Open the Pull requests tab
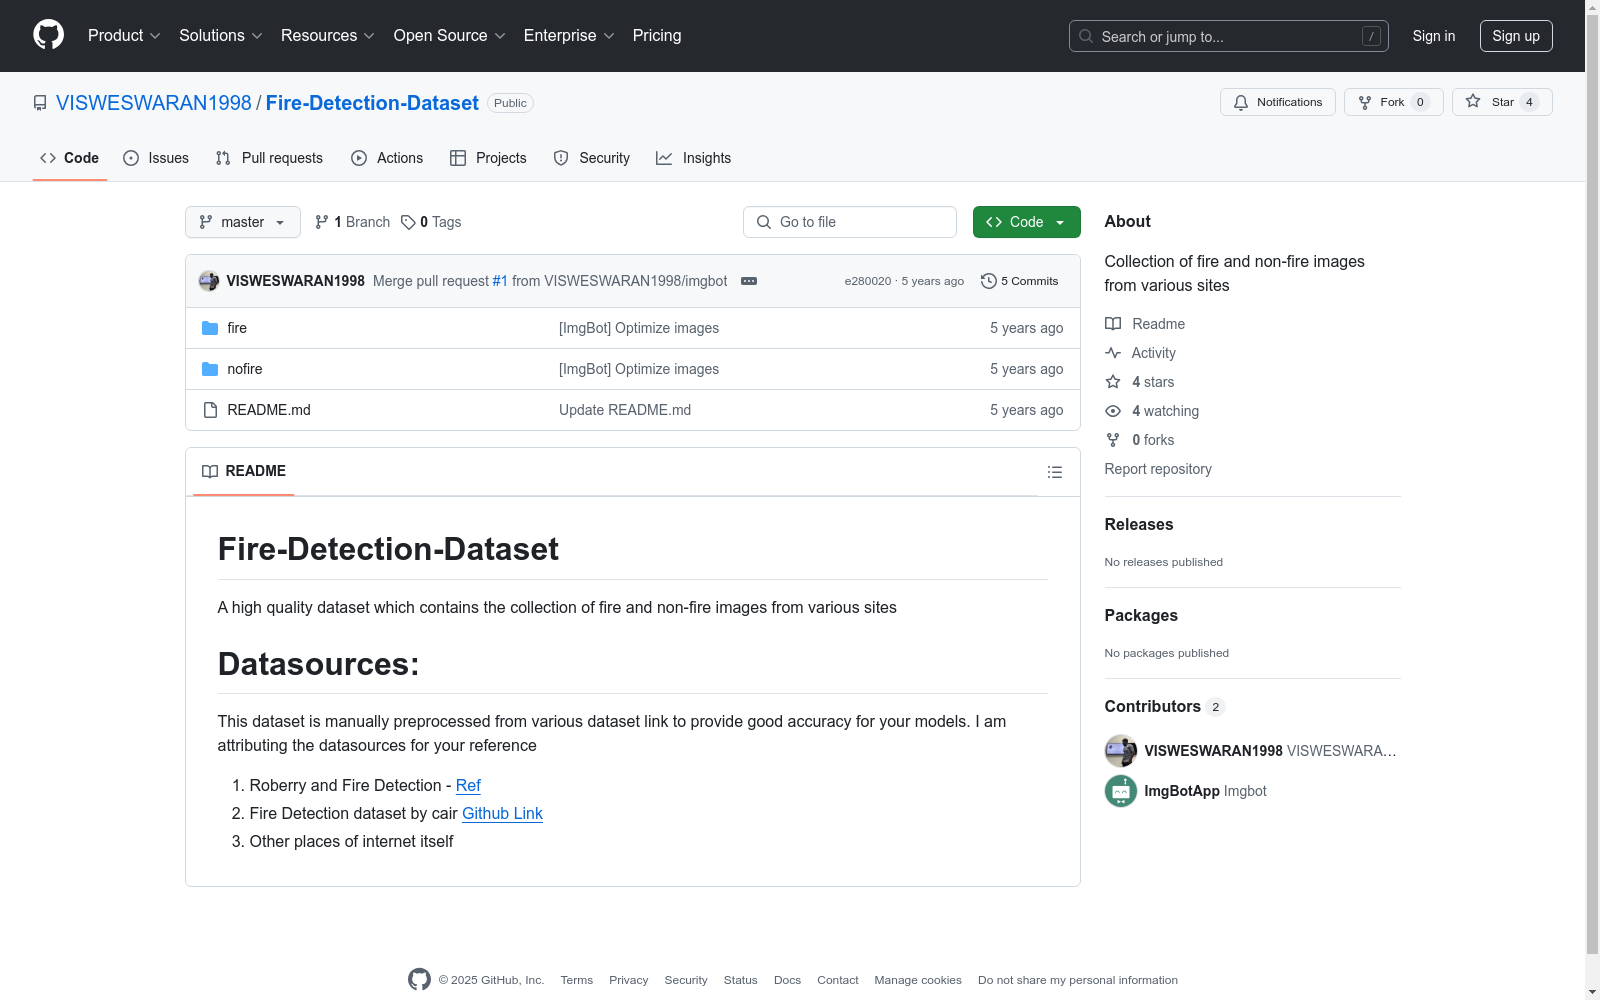 click(269, 158)
